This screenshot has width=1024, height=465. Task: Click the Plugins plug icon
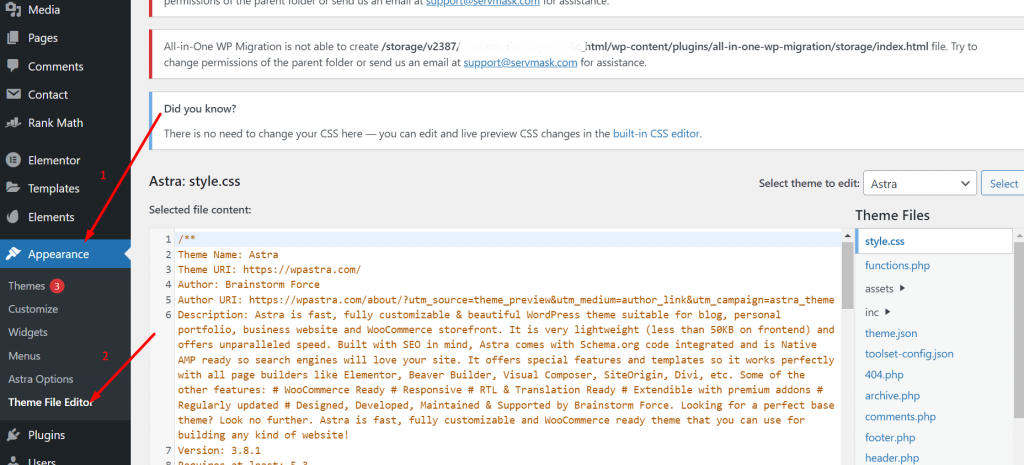[x=13, y=435]
